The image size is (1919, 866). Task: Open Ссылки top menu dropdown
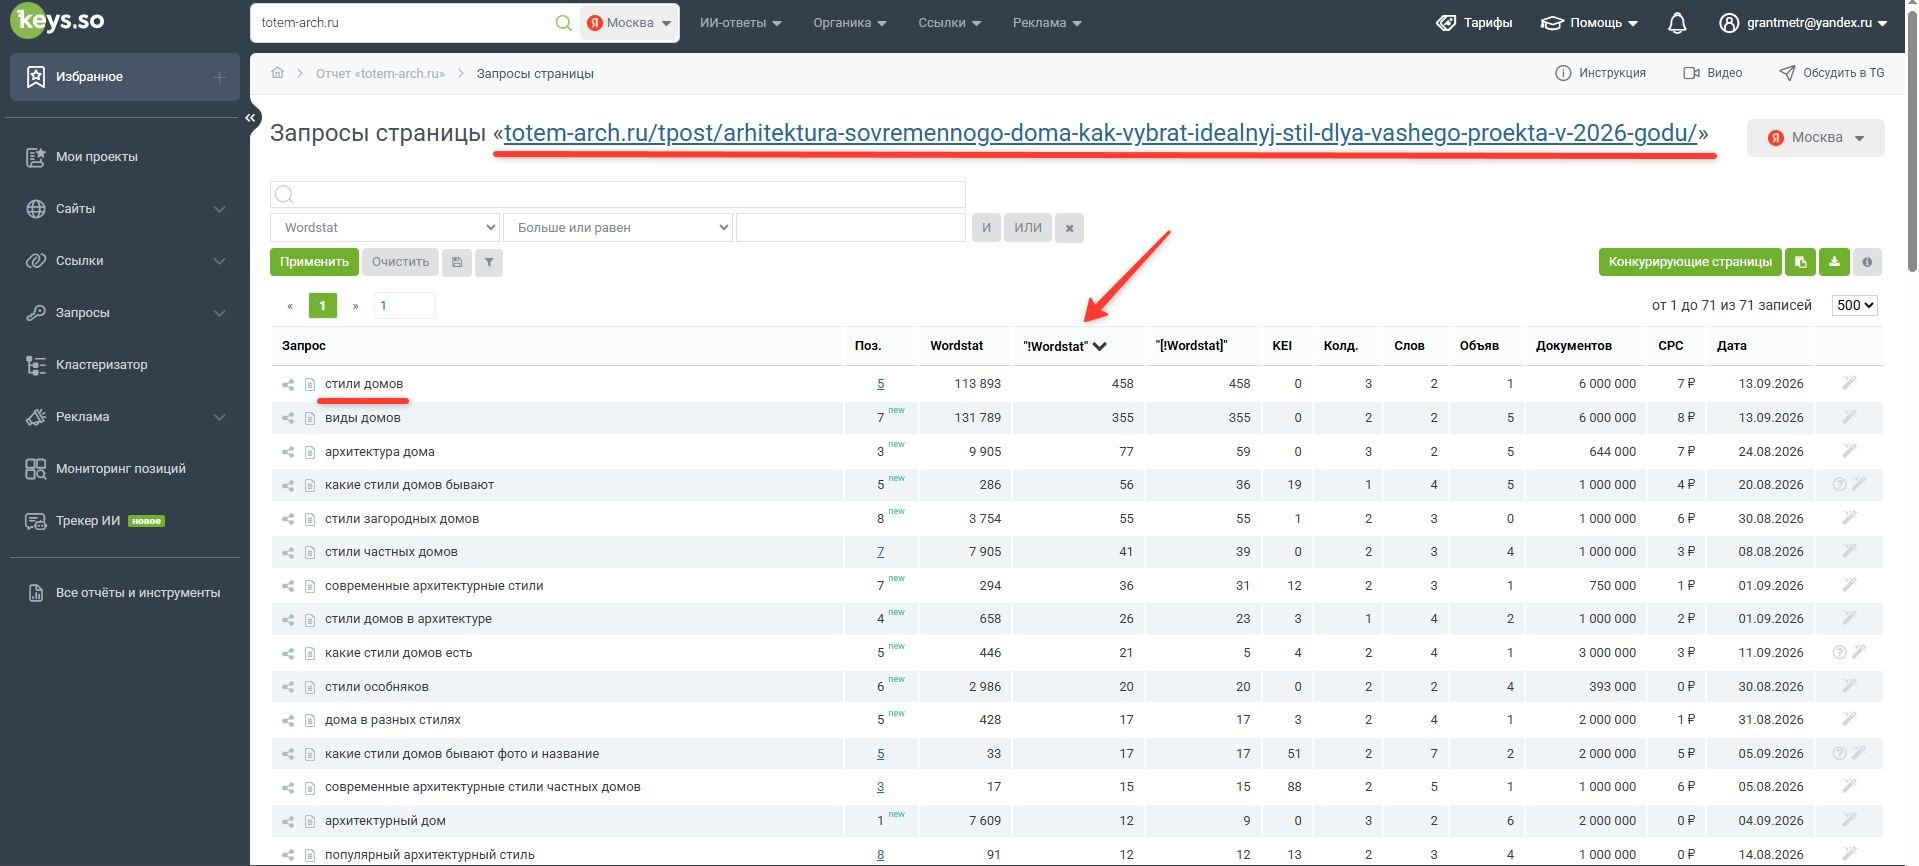950,23
